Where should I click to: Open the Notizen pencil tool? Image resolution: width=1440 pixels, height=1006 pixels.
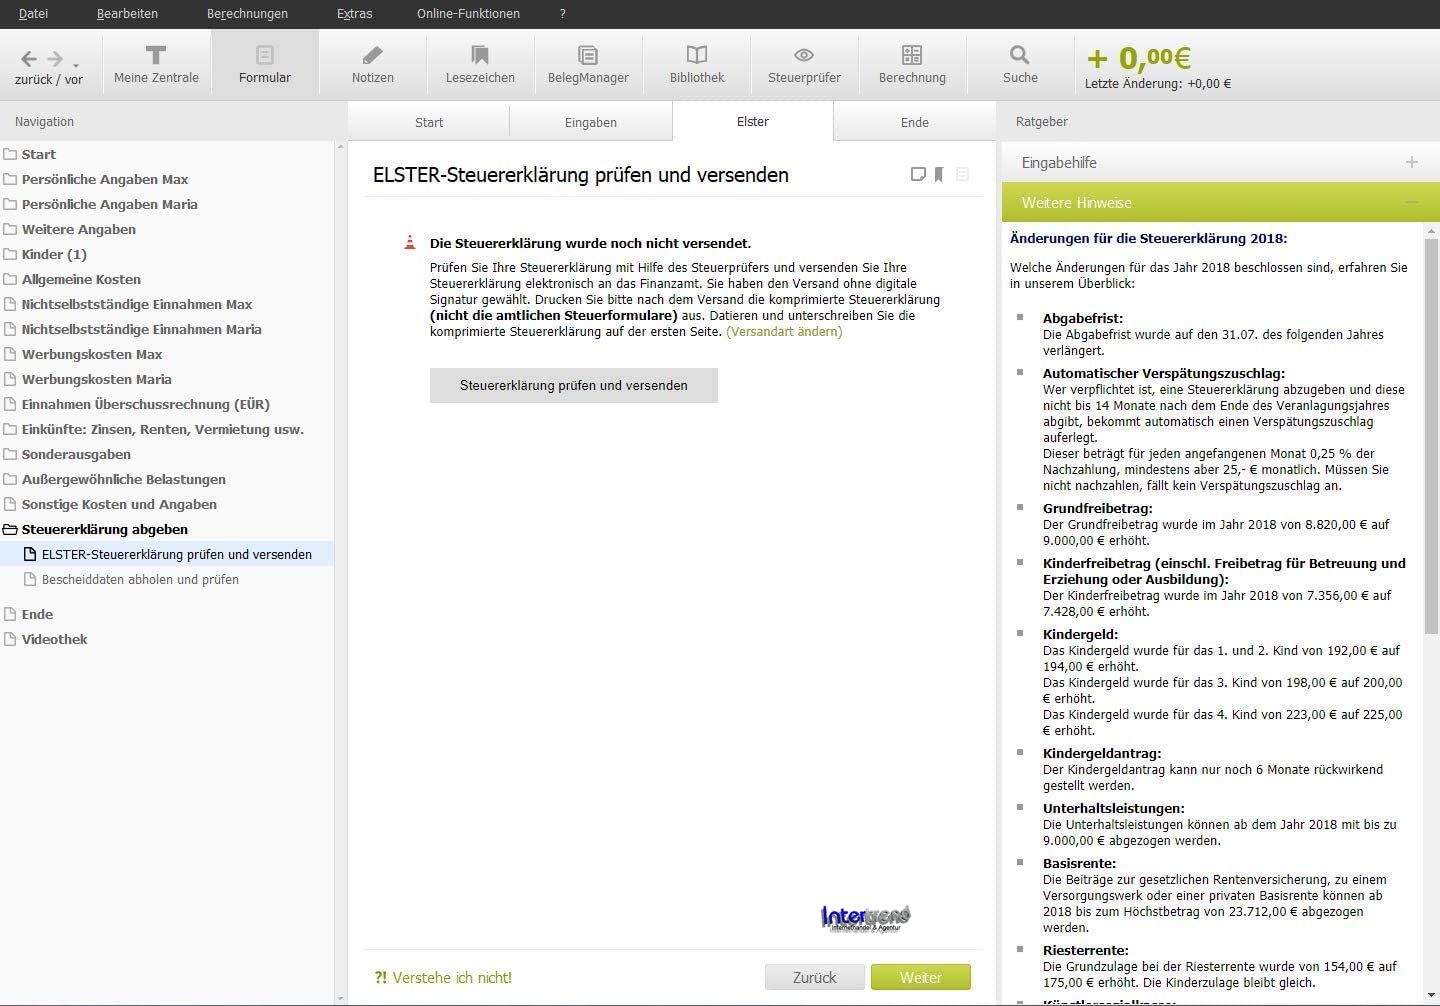point(372,63)
